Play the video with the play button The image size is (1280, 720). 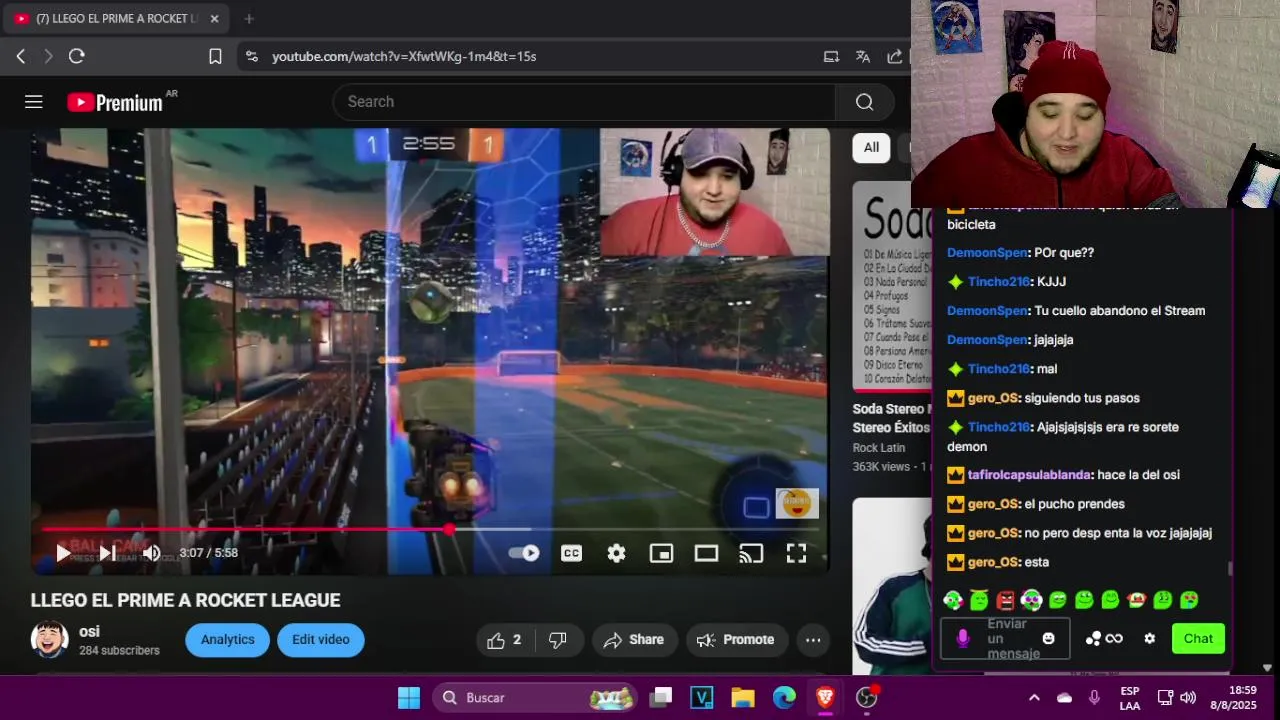[x=63, y=553]
